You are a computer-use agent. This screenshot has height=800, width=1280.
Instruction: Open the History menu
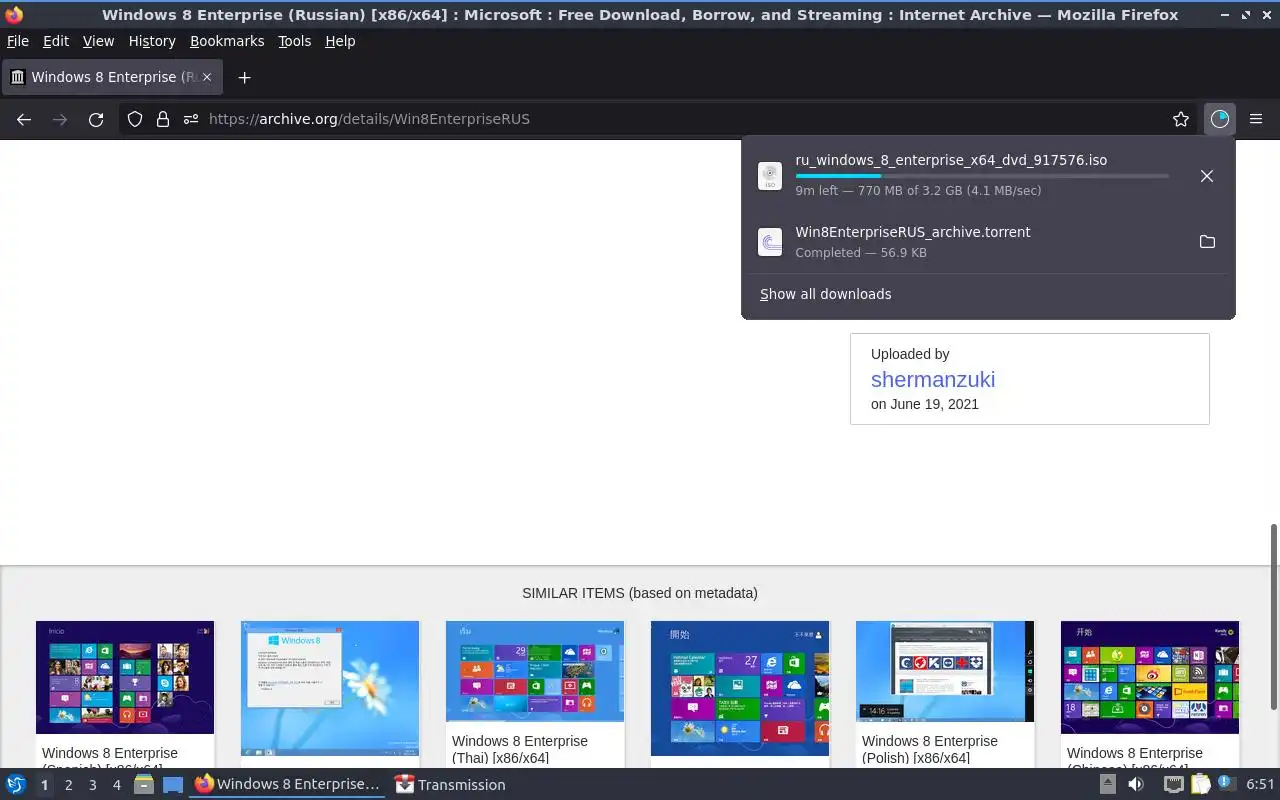152,41
